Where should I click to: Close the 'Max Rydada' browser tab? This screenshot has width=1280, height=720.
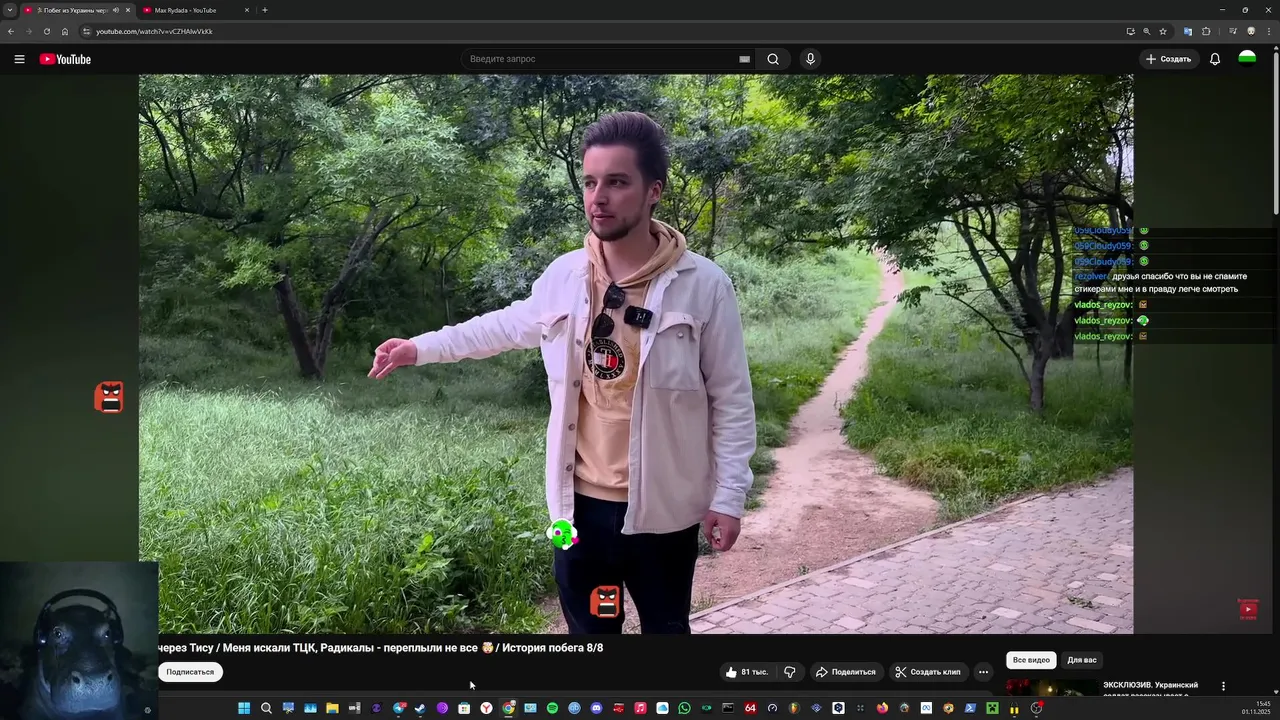(247, 10)
